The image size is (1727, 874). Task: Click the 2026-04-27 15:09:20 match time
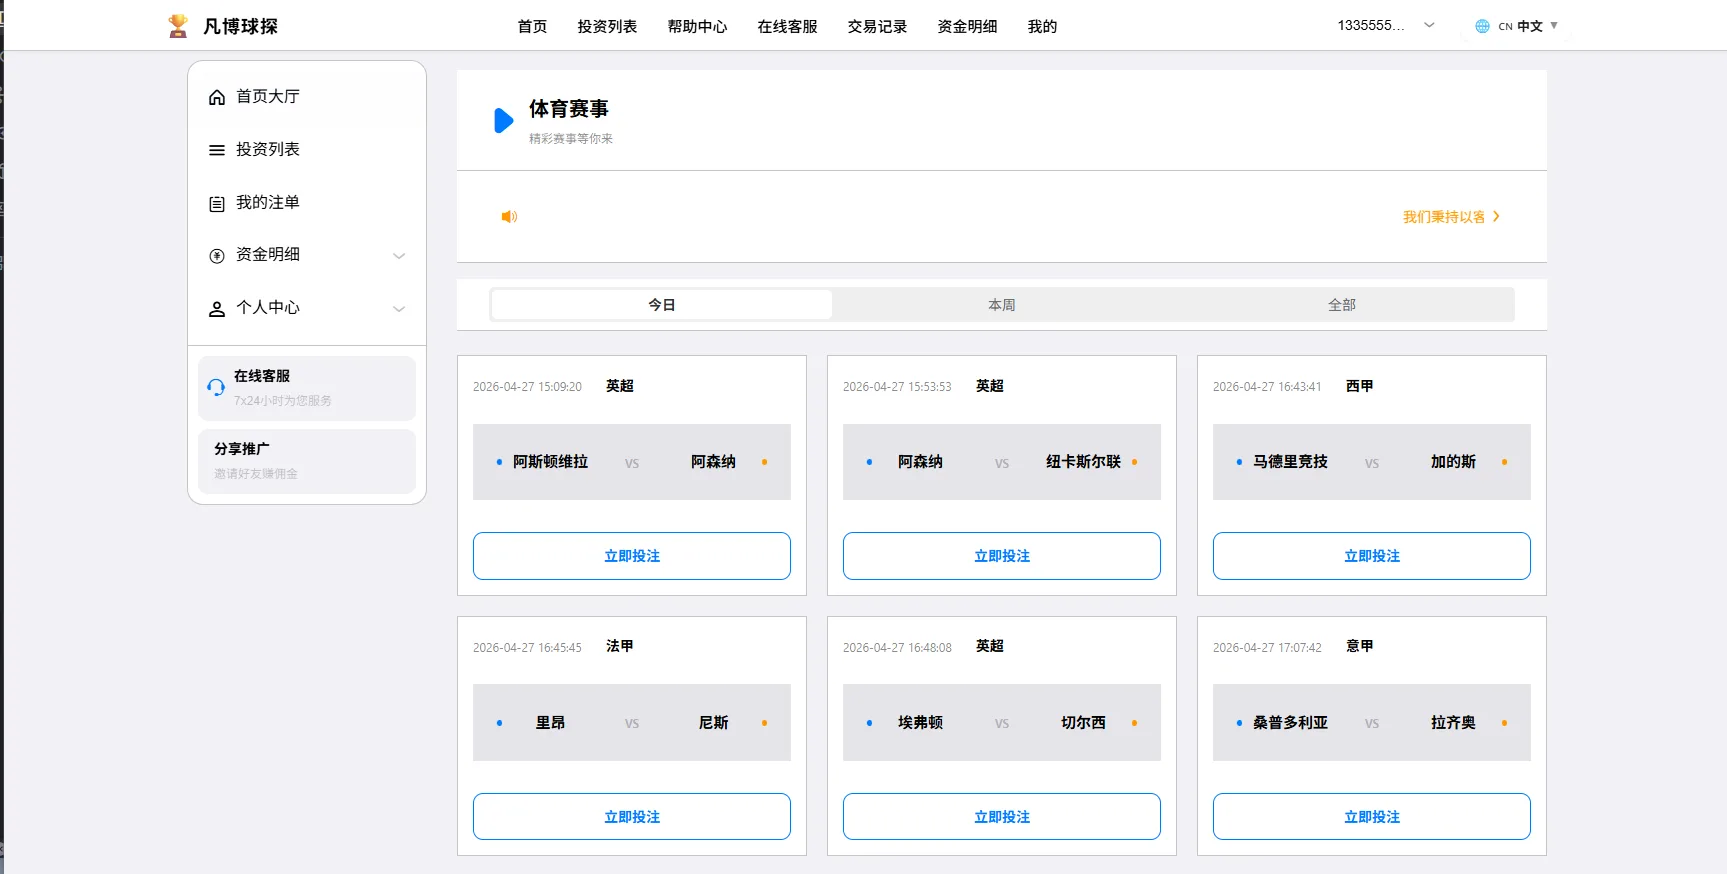(x=527, y=387)
